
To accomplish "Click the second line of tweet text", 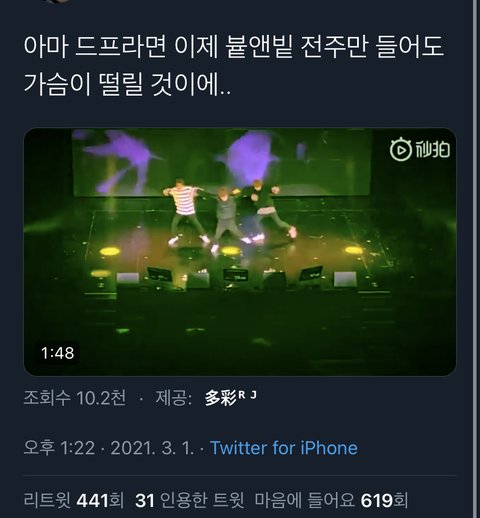I will coord(127,84).
